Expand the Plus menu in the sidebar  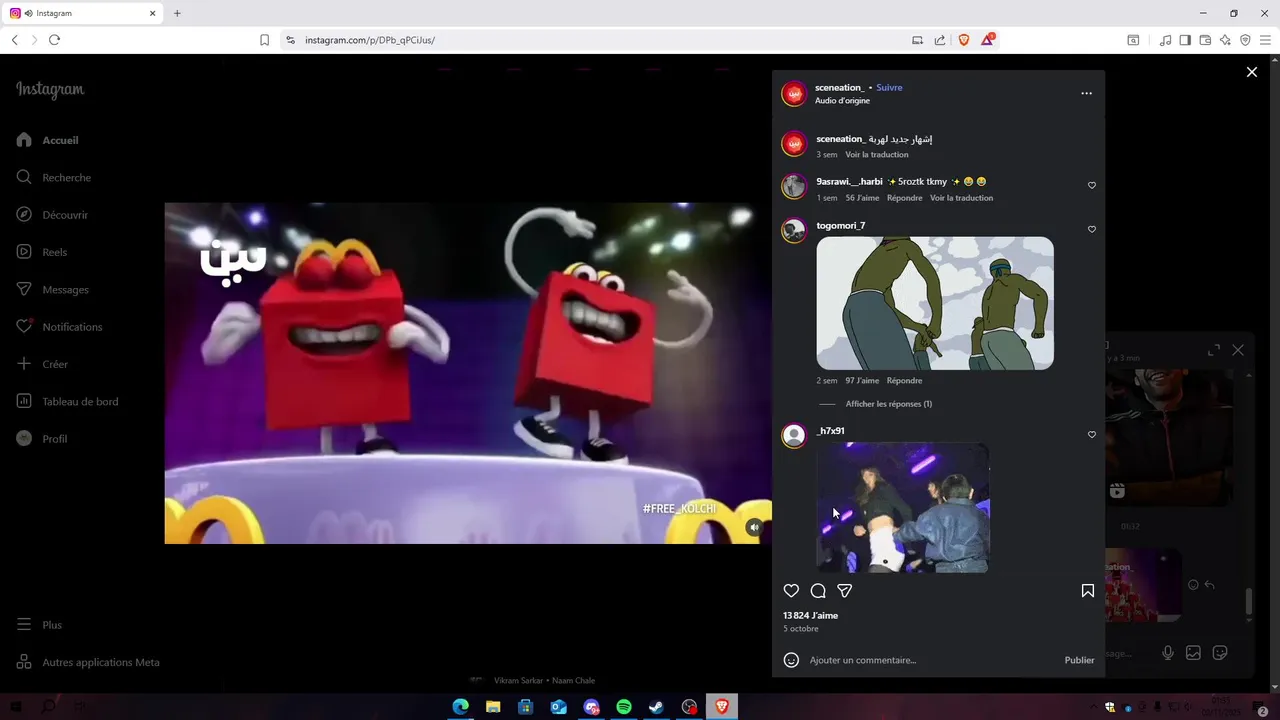click(52, 625)
